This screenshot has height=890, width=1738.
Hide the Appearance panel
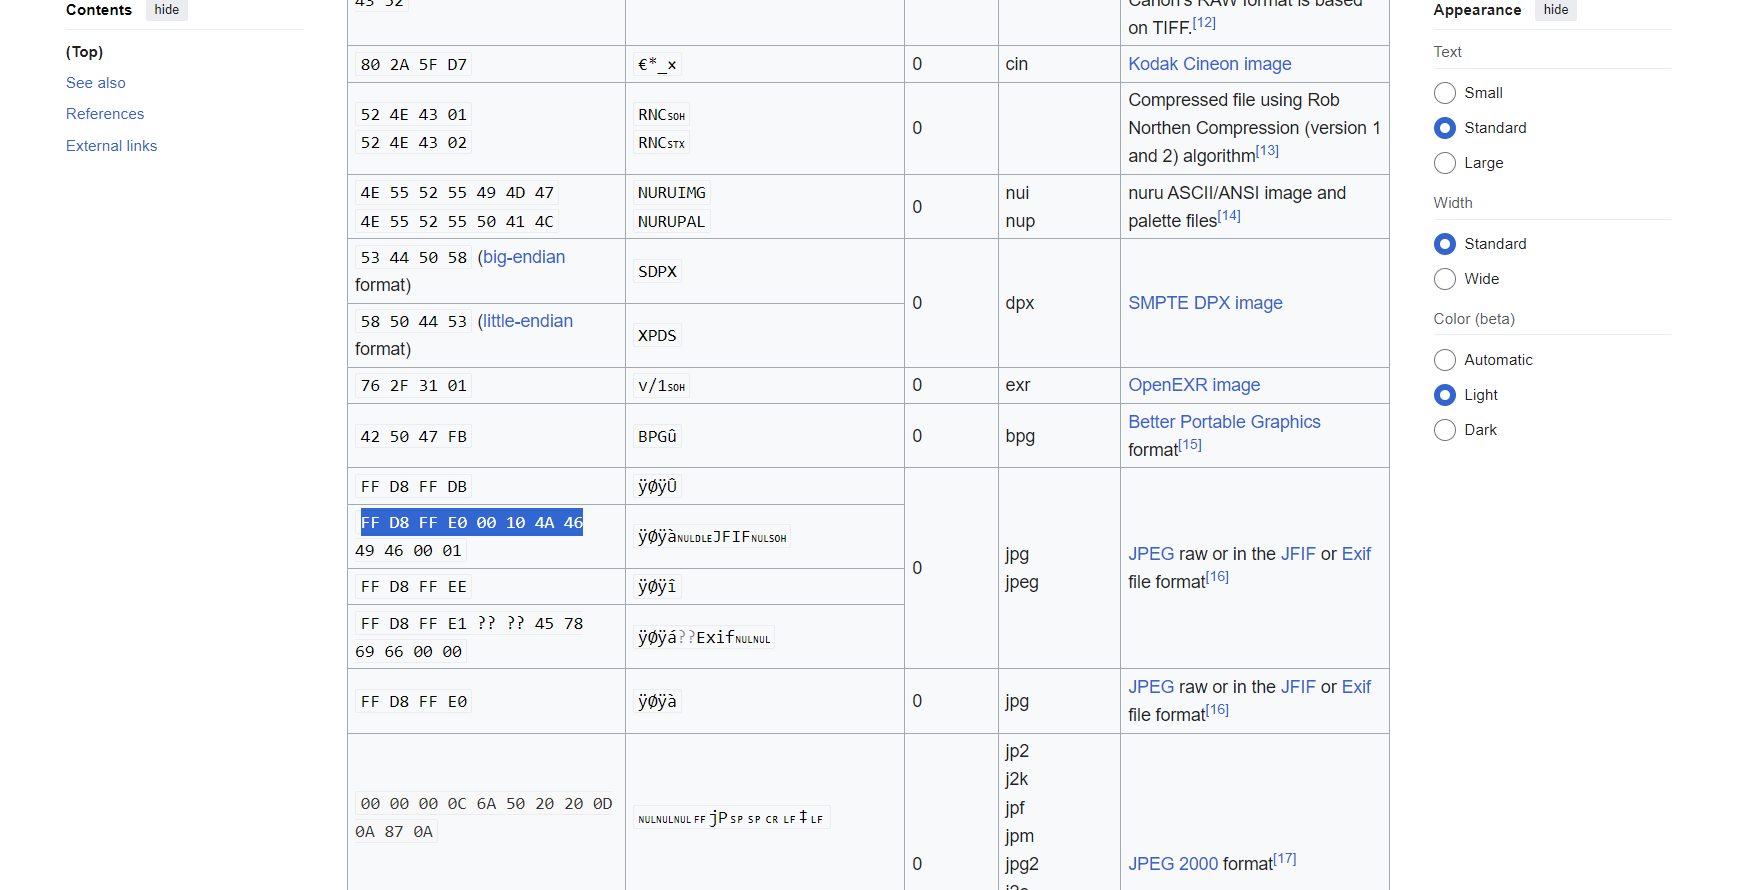tap(1555, 10)
